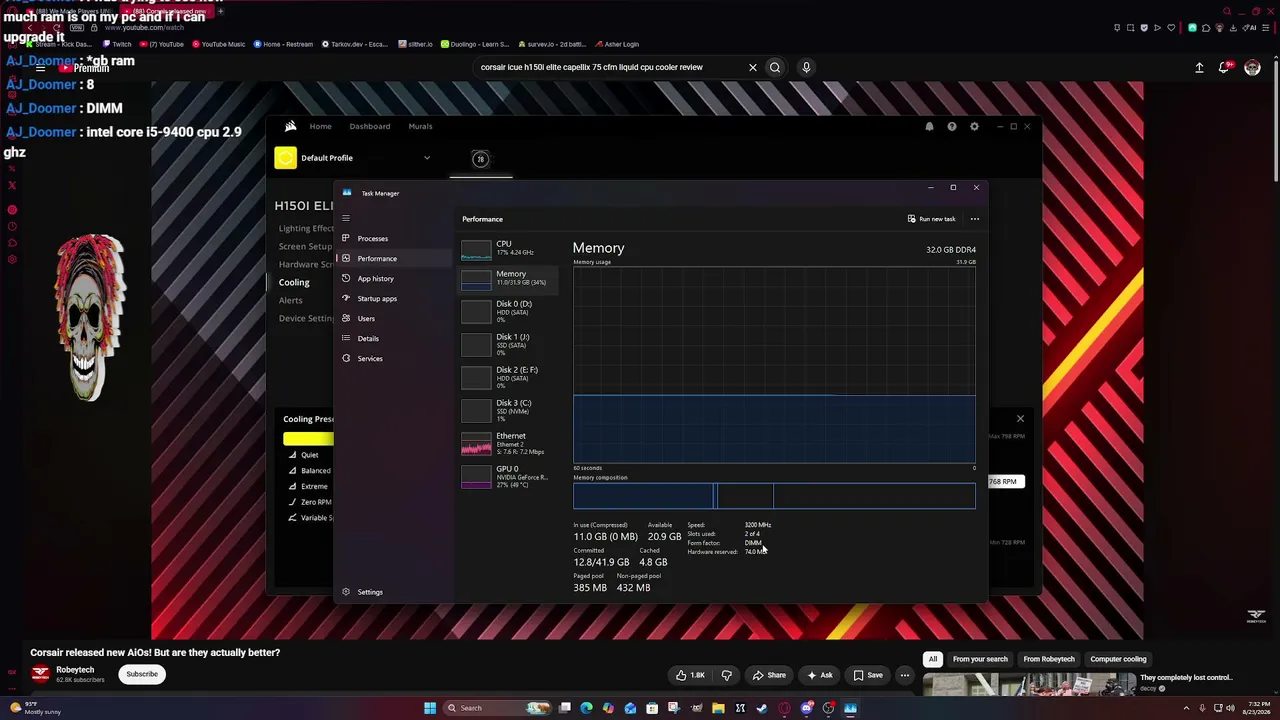Close the iCUE cooling graph panel

[x=1020, y=418]
